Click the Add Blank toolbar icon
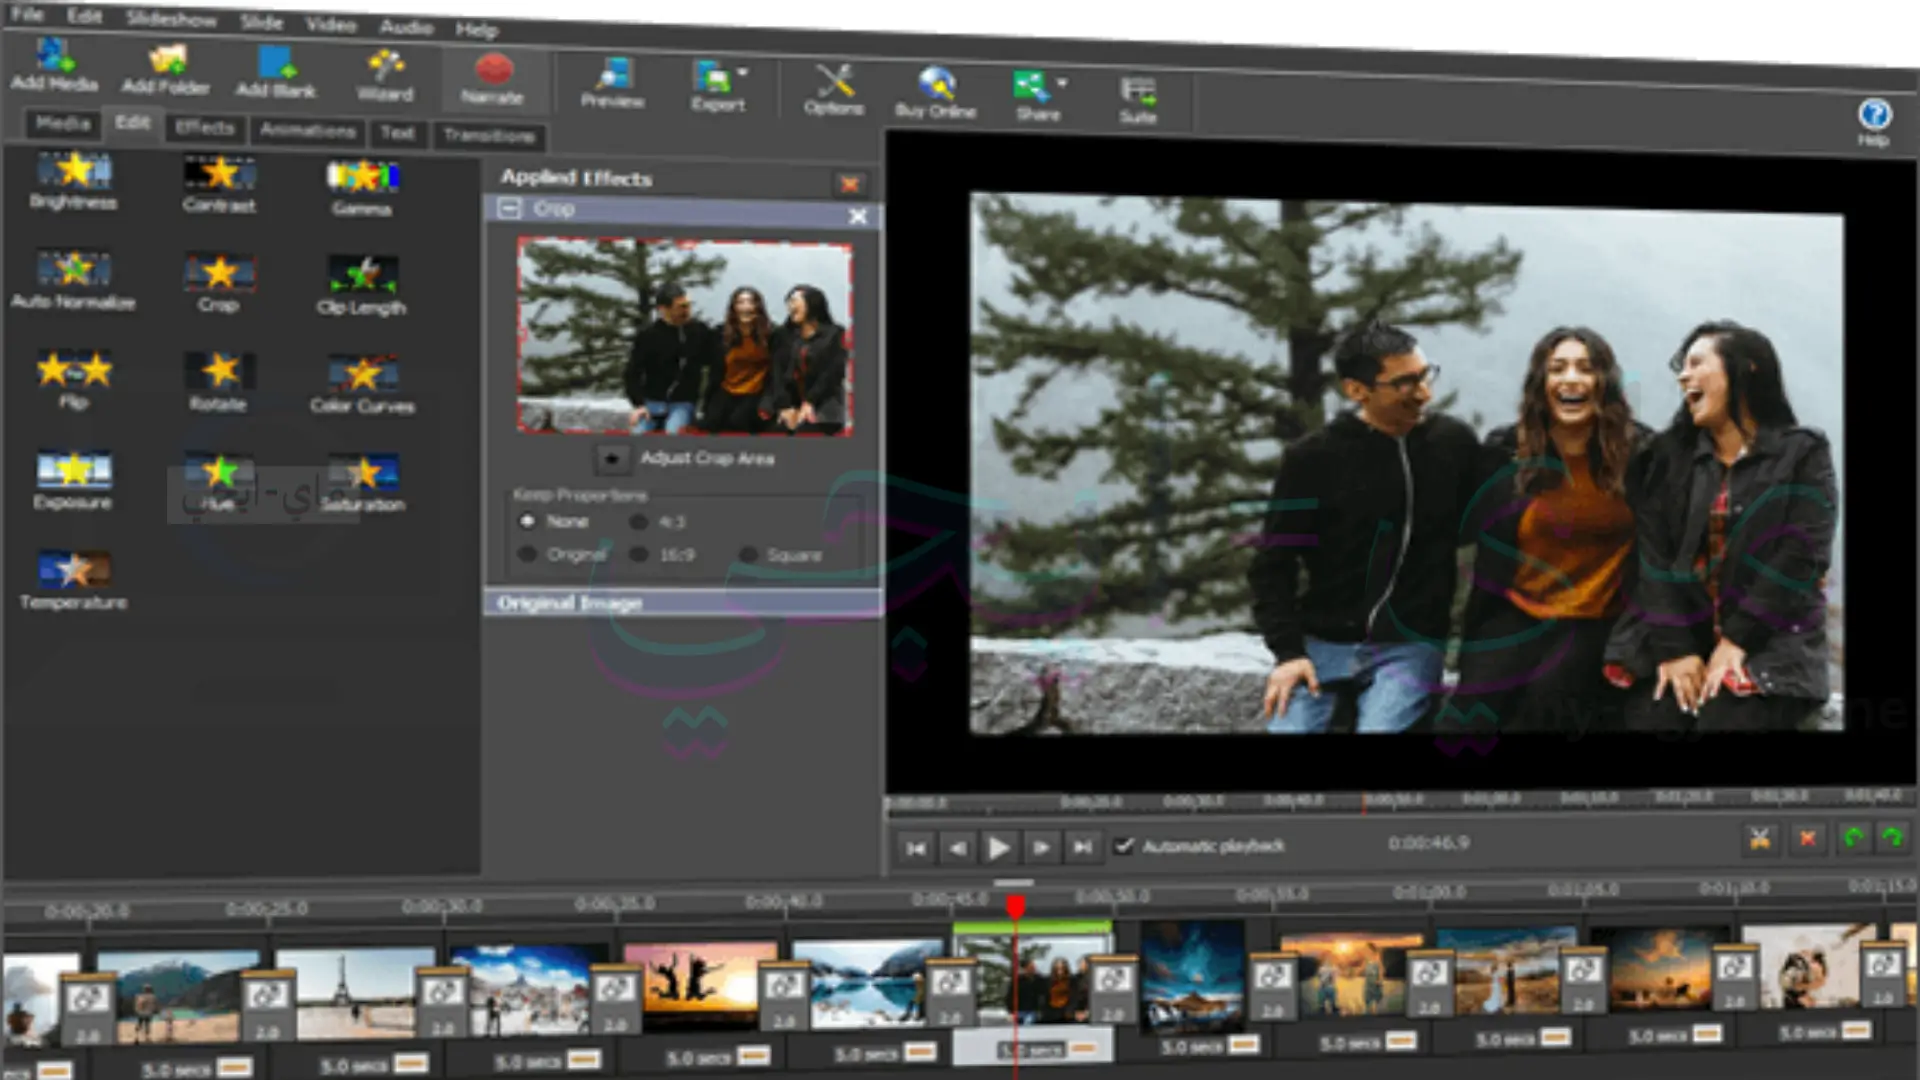The width and height of the screenshot is (1920, 1080). pyautogui.click(x=276, y=71)
